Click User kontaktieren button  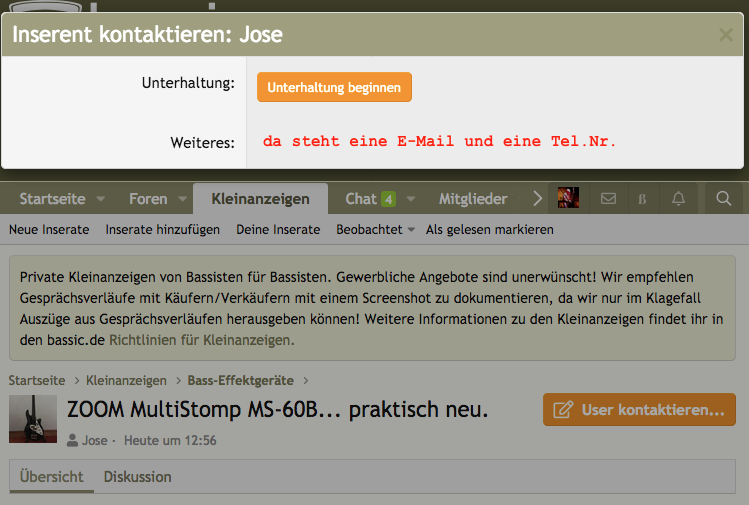(639, 409)
